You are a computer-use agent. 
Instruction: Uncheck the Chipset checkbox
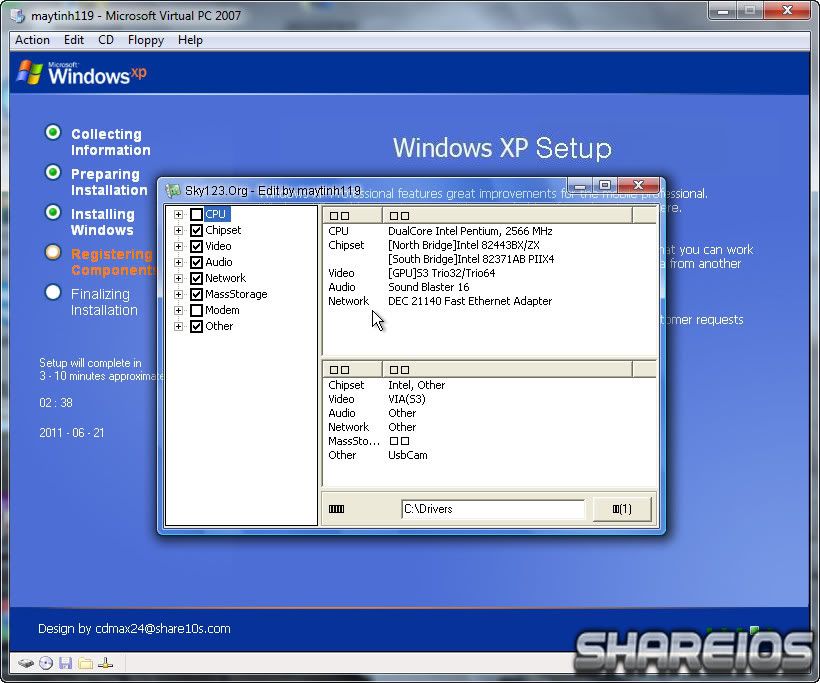pos(196,231)
